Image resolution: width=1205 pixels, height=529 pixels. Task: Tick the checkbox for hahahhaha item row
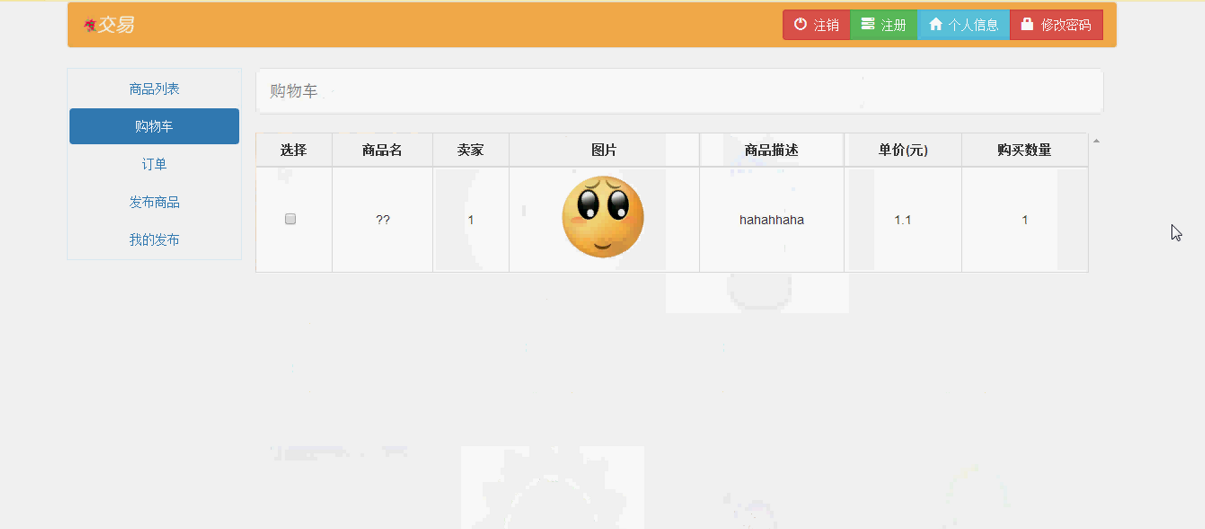291,219
